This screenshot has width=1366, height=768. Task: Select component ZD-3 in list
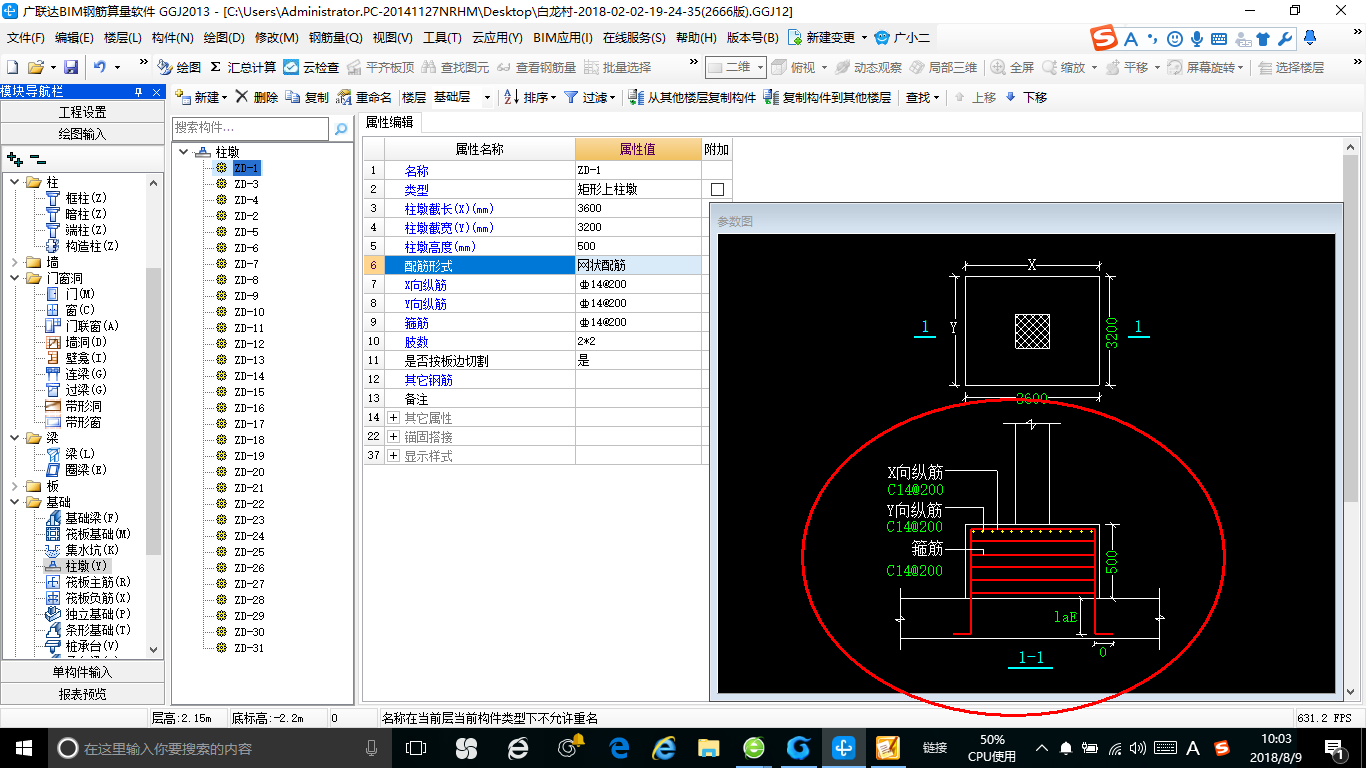click(x=246, y=184)
